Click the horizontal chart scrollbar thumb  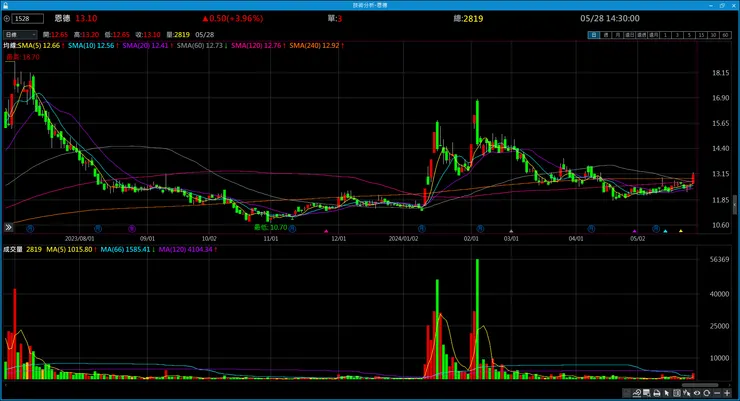click(699, 385)
